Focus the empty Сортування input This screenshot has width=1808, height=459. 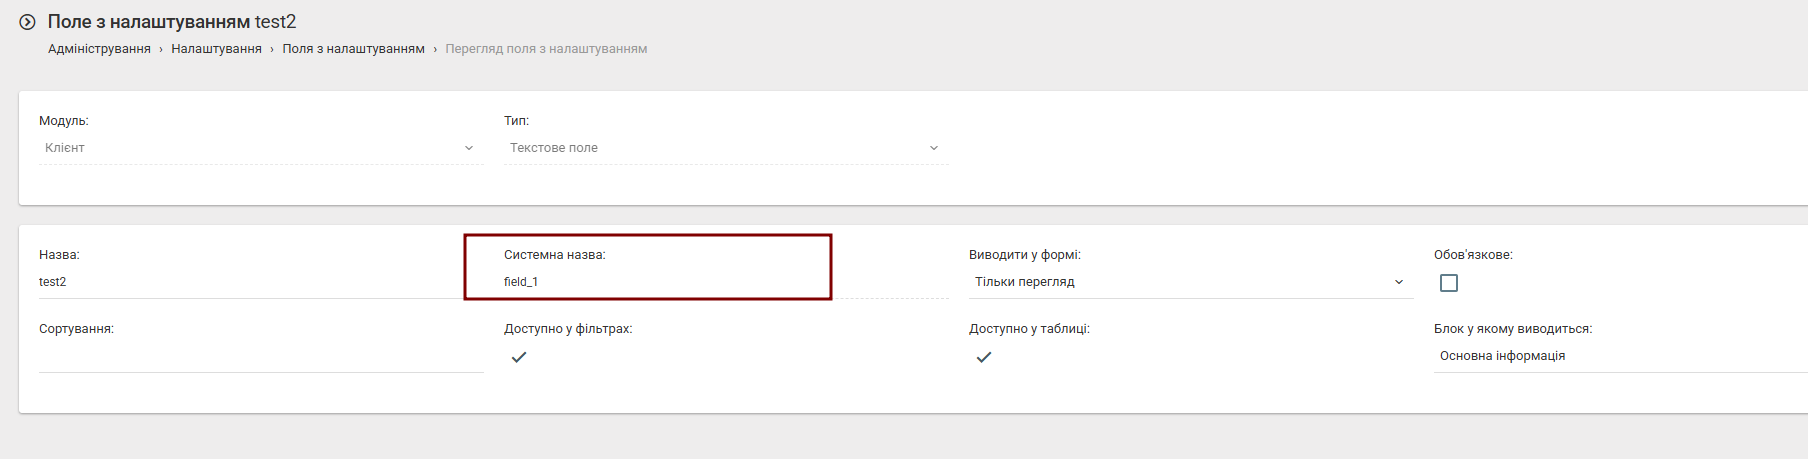pos(260,357)
